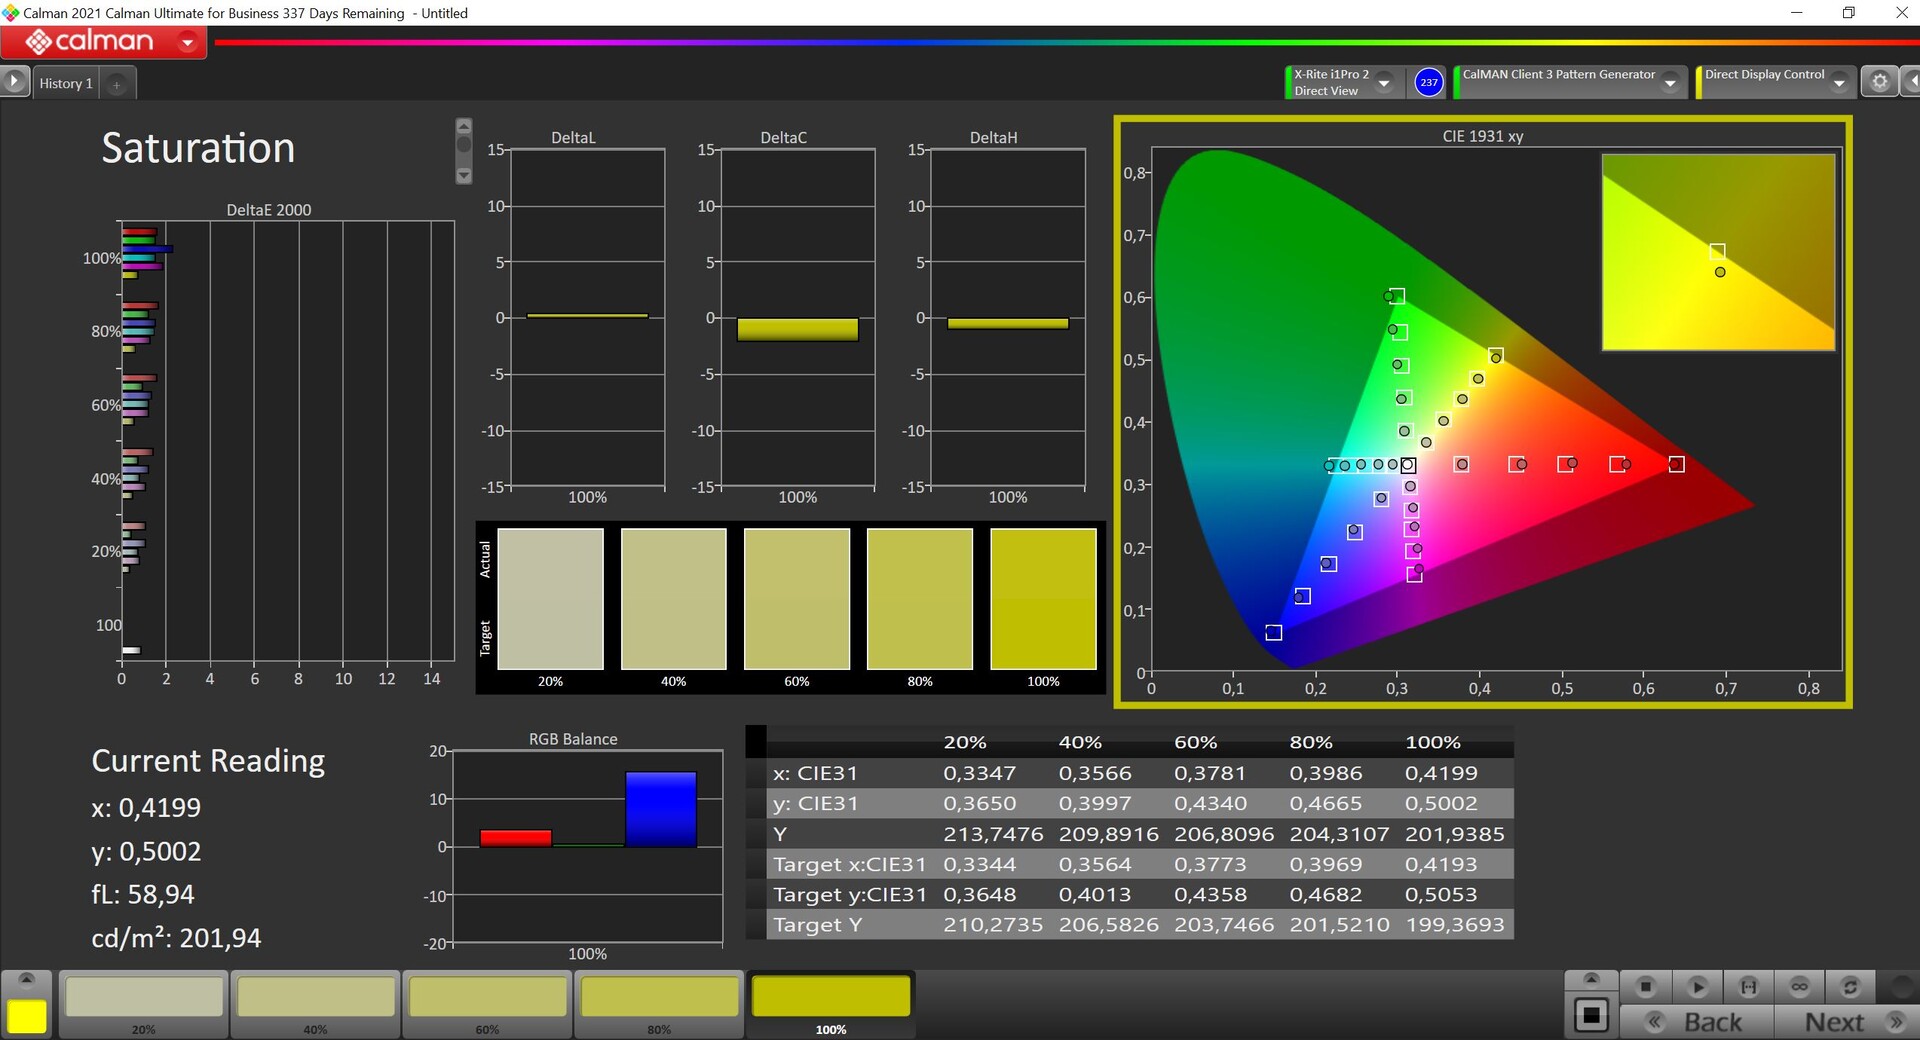This screenshot has height=1040, width=1920.
Task: Expand the left panel arrow button
Action: tap(14, 81)
